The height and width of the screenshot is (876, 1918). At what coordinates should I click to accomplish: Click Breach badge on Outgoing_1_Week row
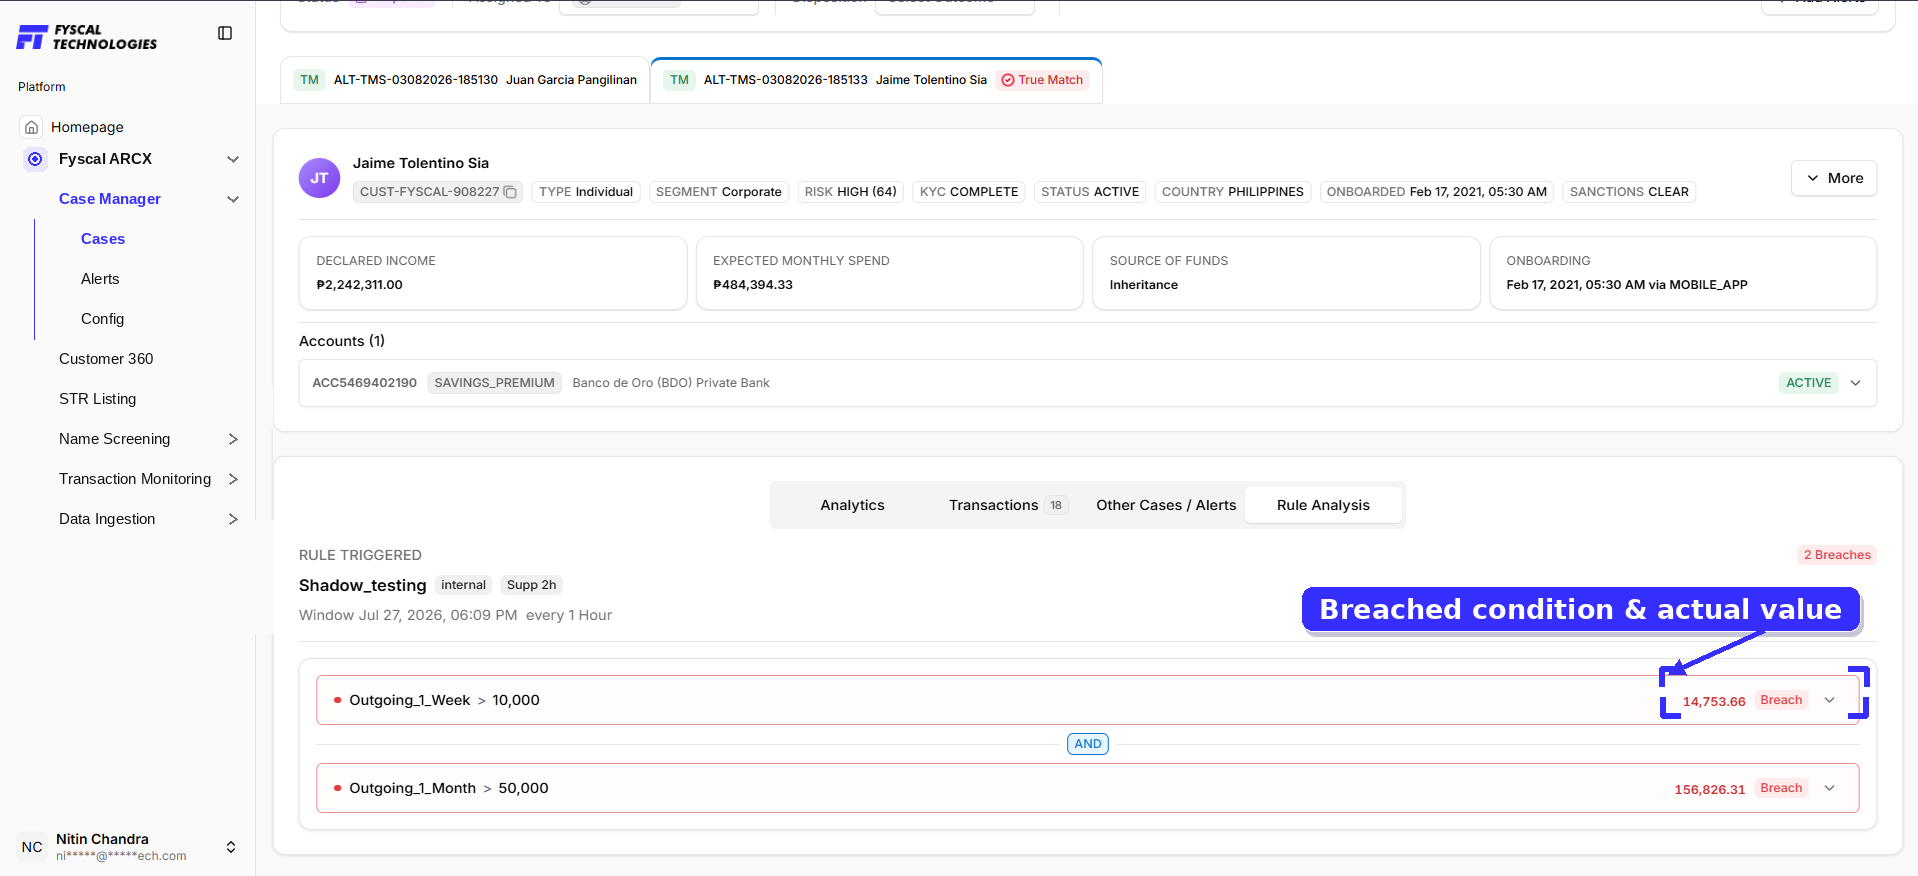pyautogui.click(x=1781, y=700)
